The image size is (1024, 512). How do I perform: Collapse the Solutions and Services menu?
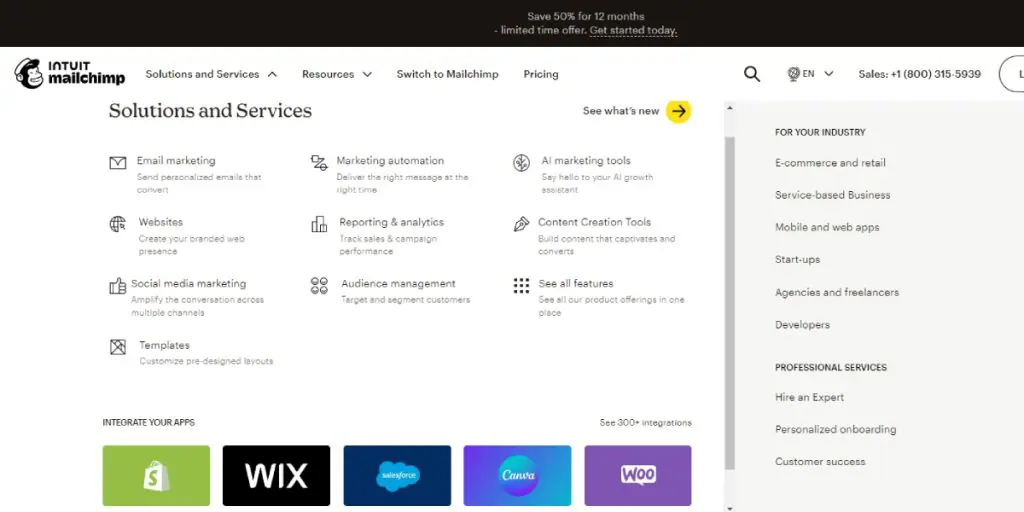point(211,74)
